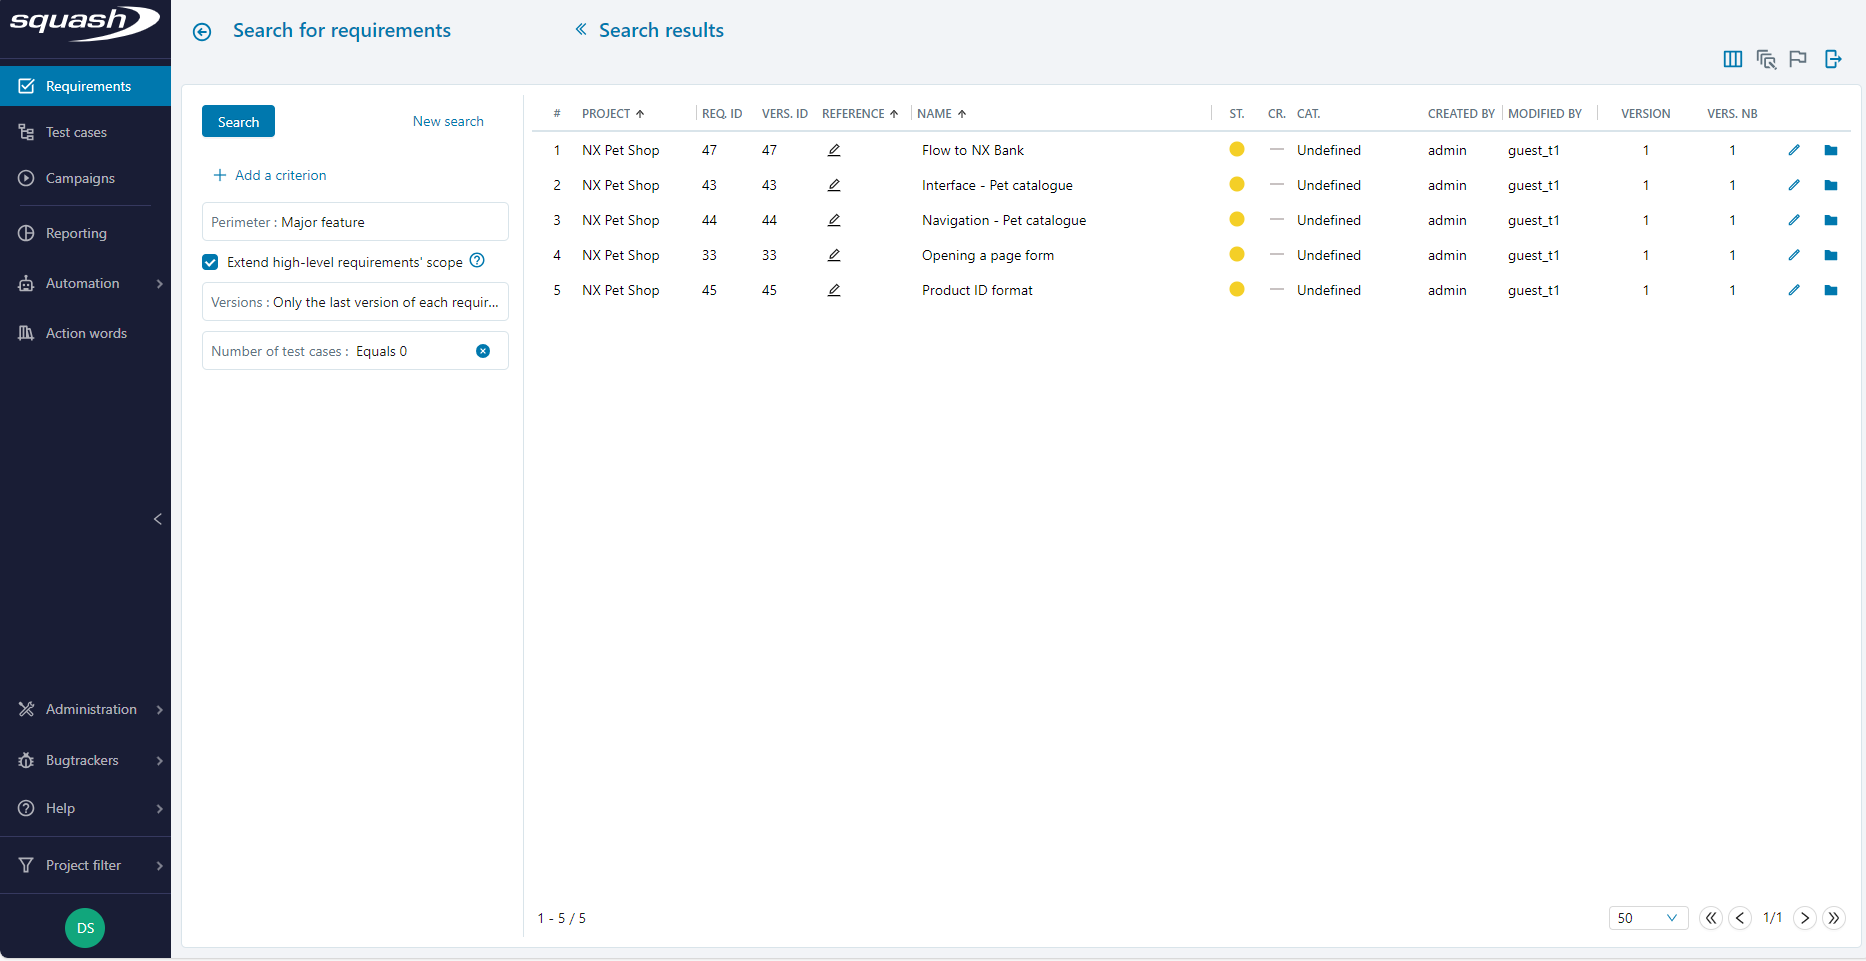Viewport: 1866px width, 961px height.
Task: Open help for extend high-level scope
Action: (x=477, y=261)
